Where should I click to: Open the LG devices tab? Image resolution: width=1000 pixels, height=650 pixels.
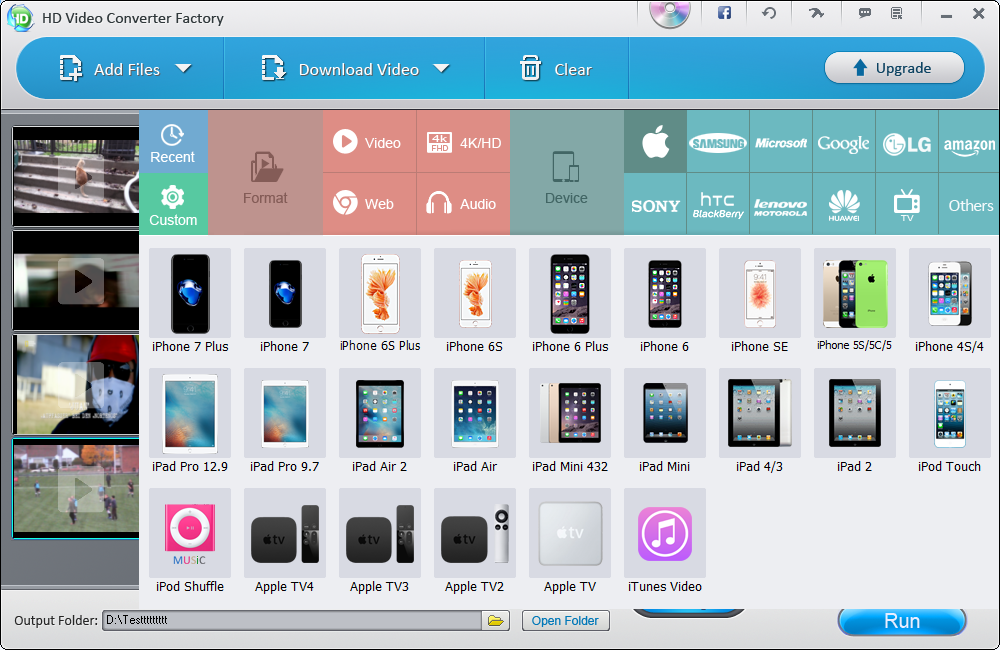click(907, 142)
